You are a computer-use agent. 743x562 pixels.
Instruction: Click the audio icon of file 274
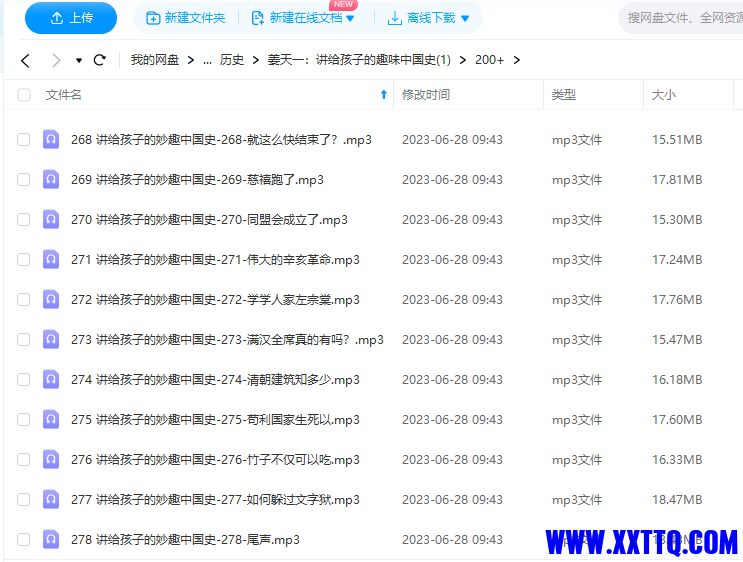51,379
